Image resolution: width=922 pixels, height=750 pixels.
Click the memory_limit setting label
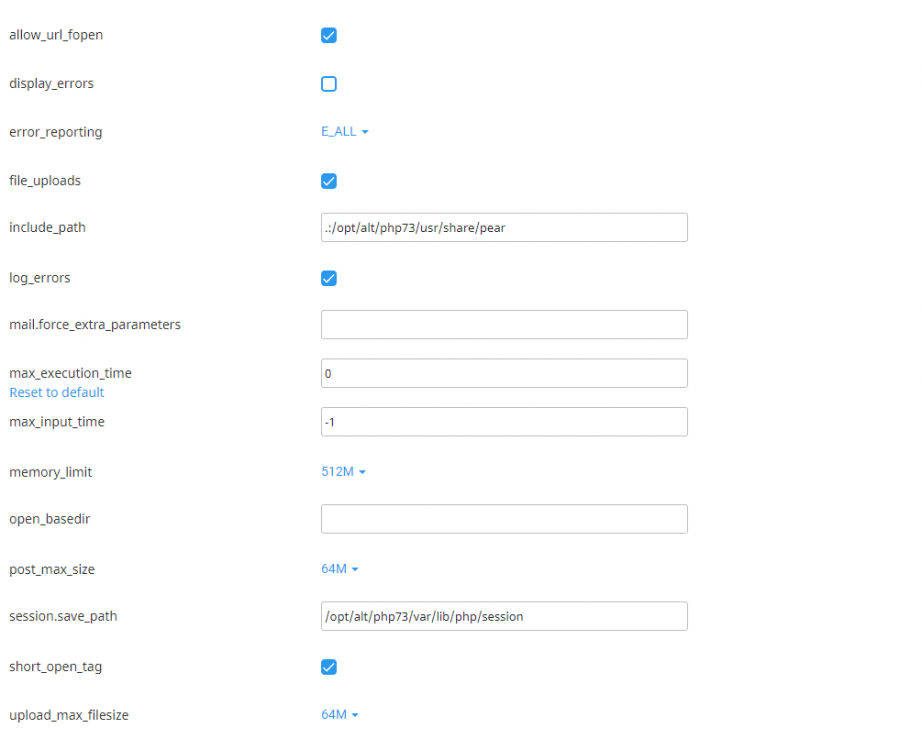[x=50, y=472]
